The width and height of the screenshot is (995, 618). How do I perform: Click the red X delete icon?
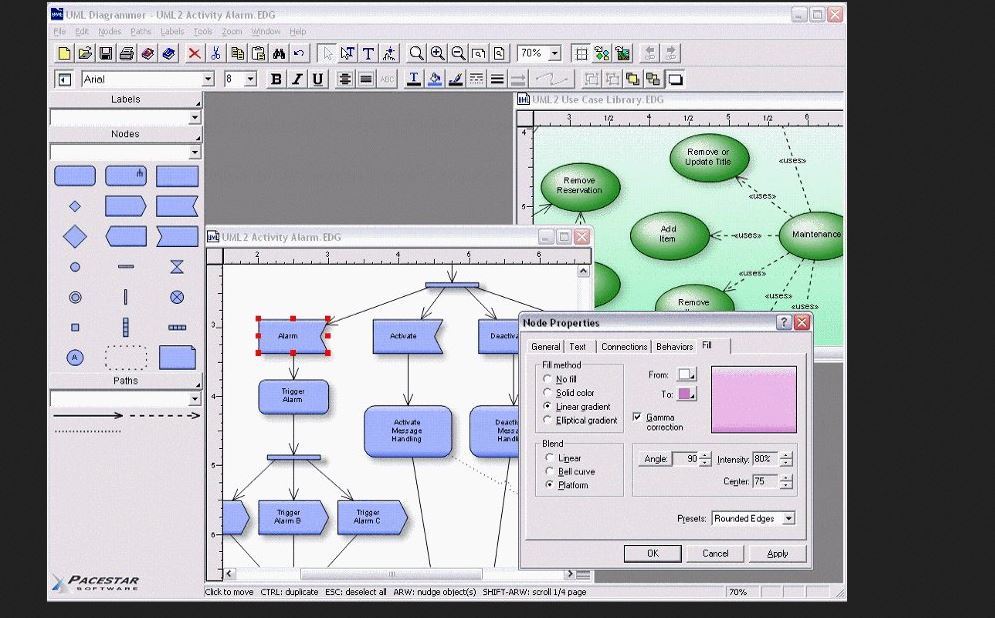tap(194, 53)
